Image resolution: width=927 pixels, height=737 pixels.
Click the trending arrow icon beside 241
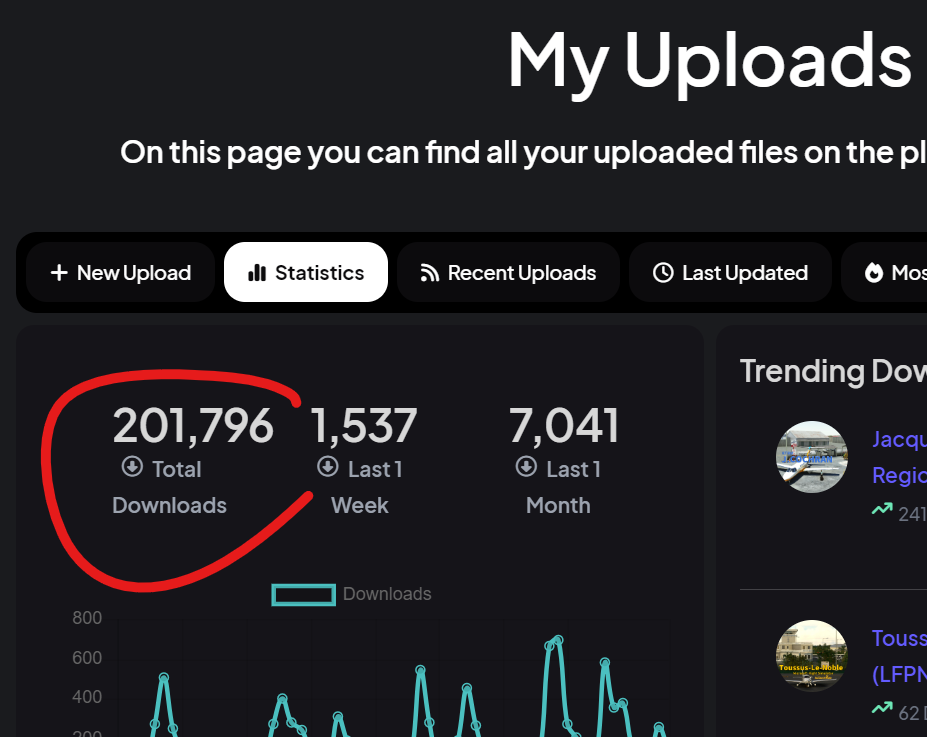(x=882, y=509)
